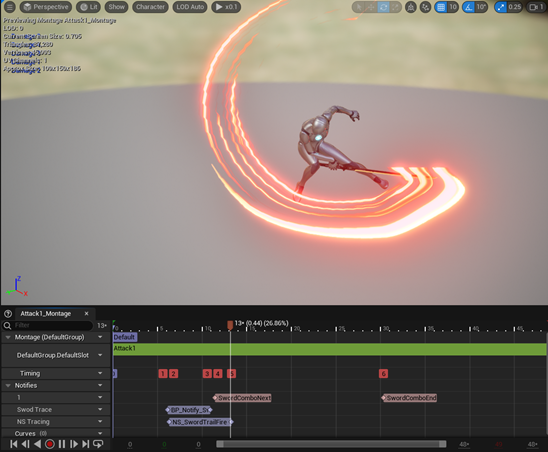Open the x0.1 playback speed menu
The image size is (548, 452).
pyautogui.click(x=226, y=7)
